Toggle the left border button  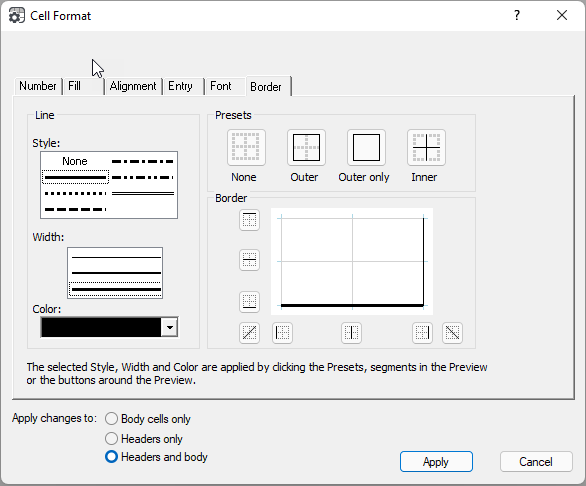[282, 333]
